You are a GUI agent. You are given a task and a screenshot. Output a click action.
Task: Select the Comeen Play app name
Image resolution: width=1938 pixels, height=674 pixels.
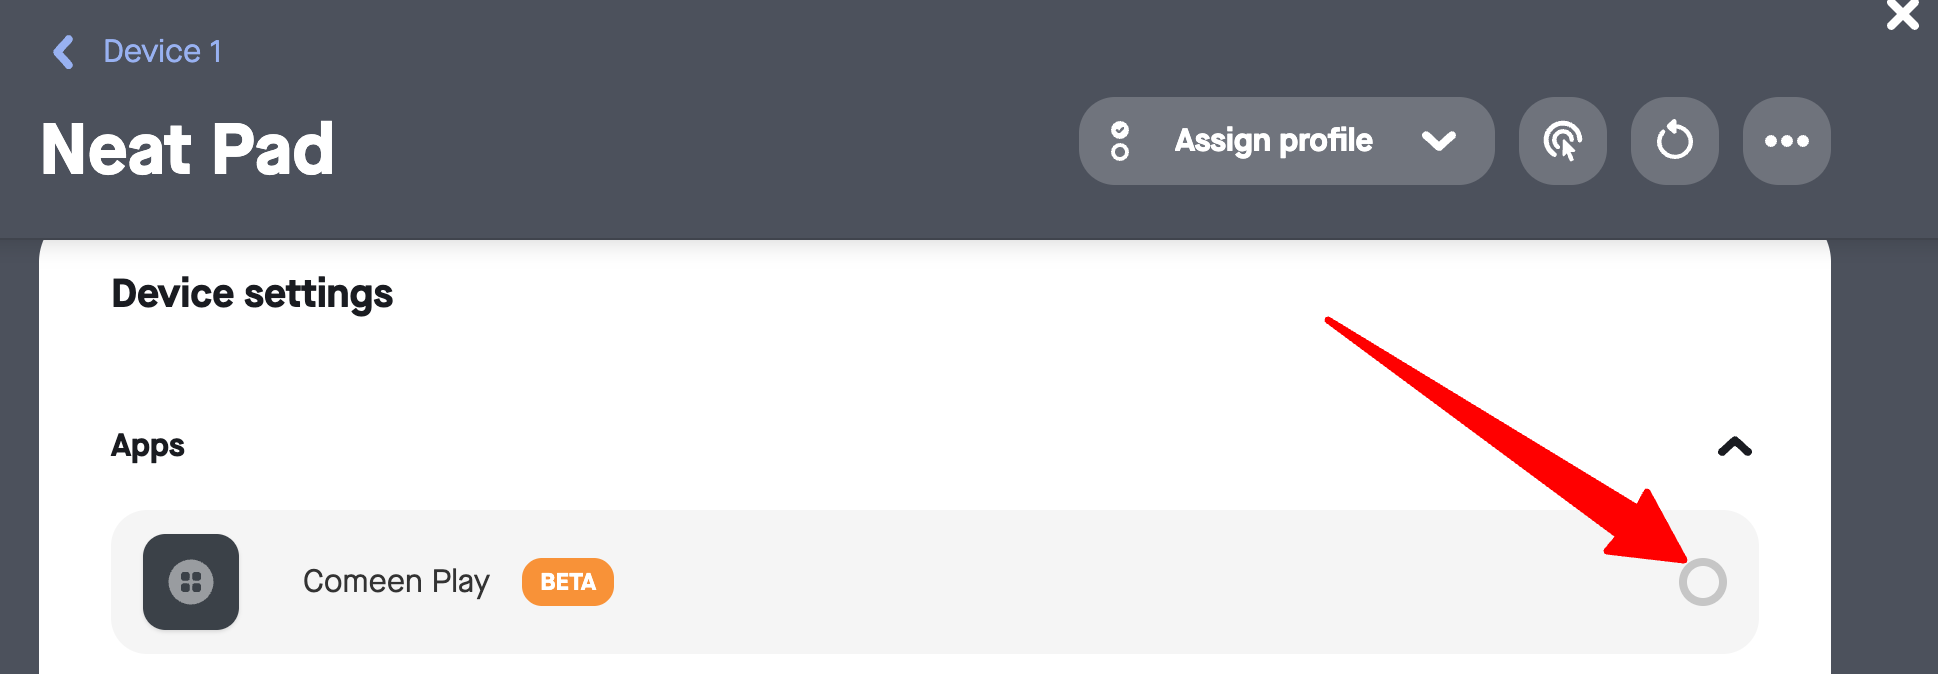[x=396, y=582]
